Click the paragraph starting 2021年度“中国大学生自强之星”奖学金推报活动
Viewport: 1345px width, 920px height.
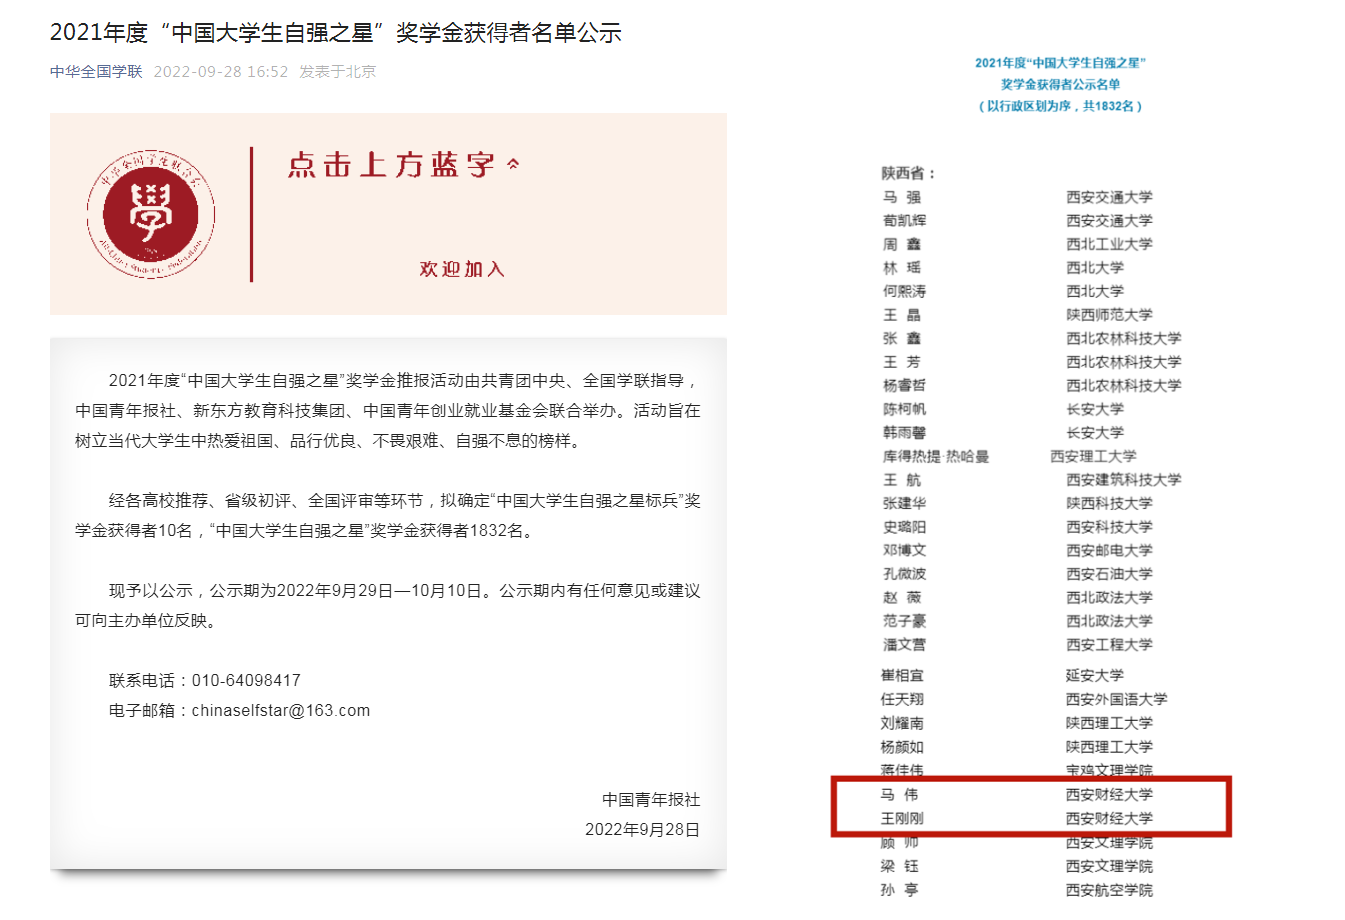coord(388,411)
